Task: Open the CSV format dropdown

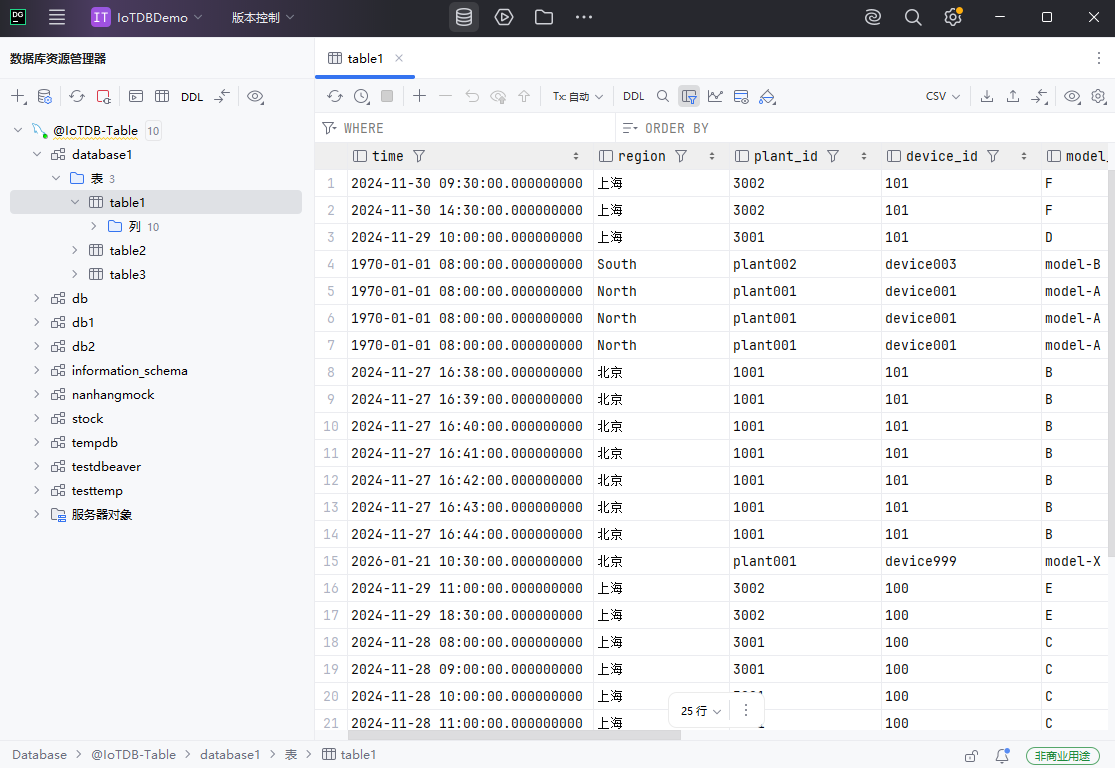Action: pyautogui.click(x=942, y=96)
